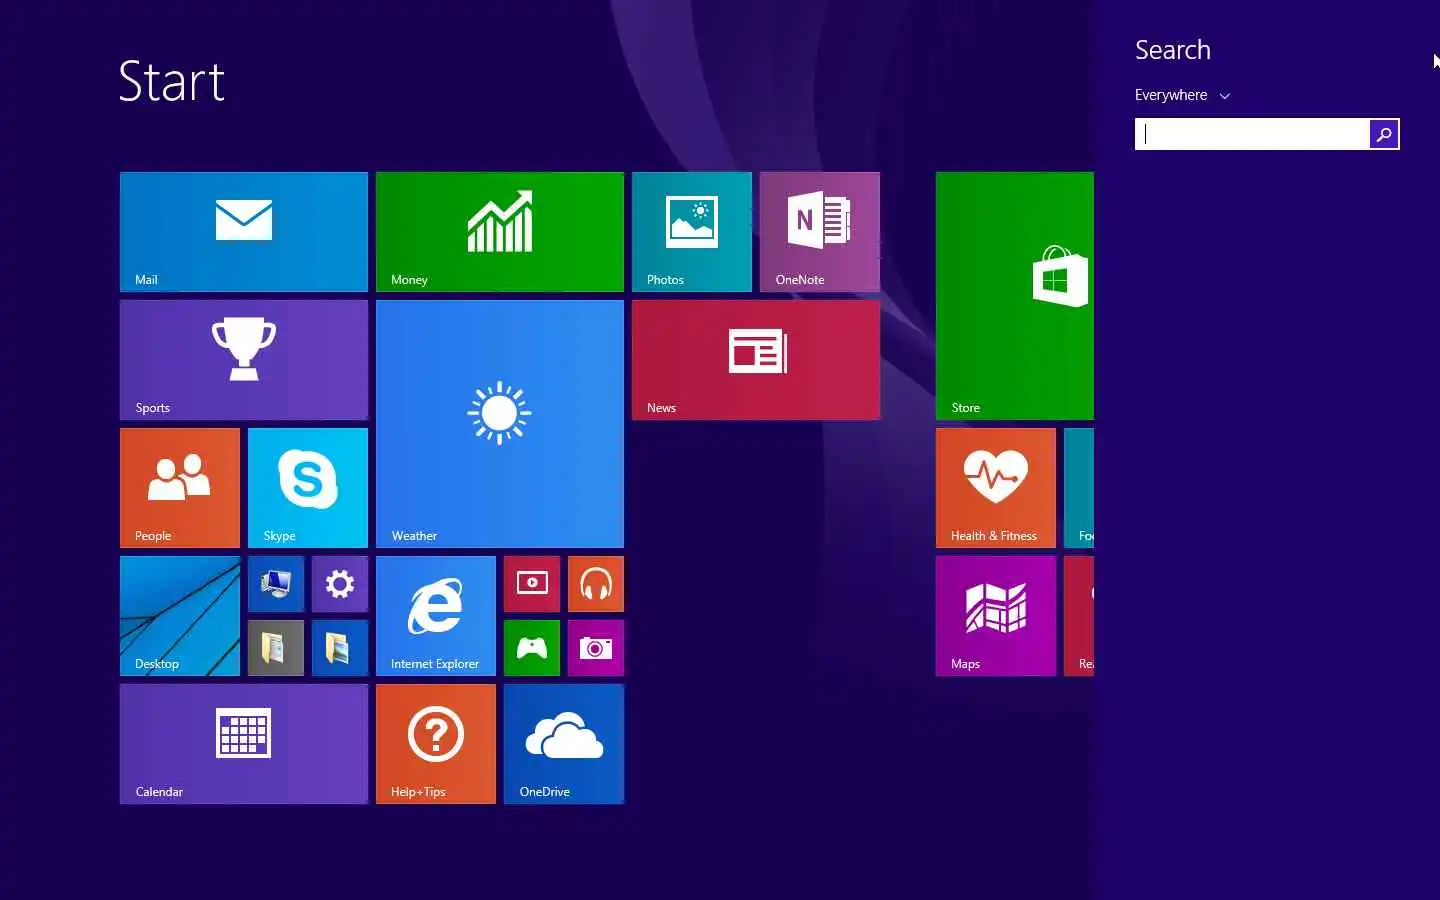The width and height of the screenshot is (1440, 900).
Task: Launch Internet Explorer tile
Action: click(436, 616)
